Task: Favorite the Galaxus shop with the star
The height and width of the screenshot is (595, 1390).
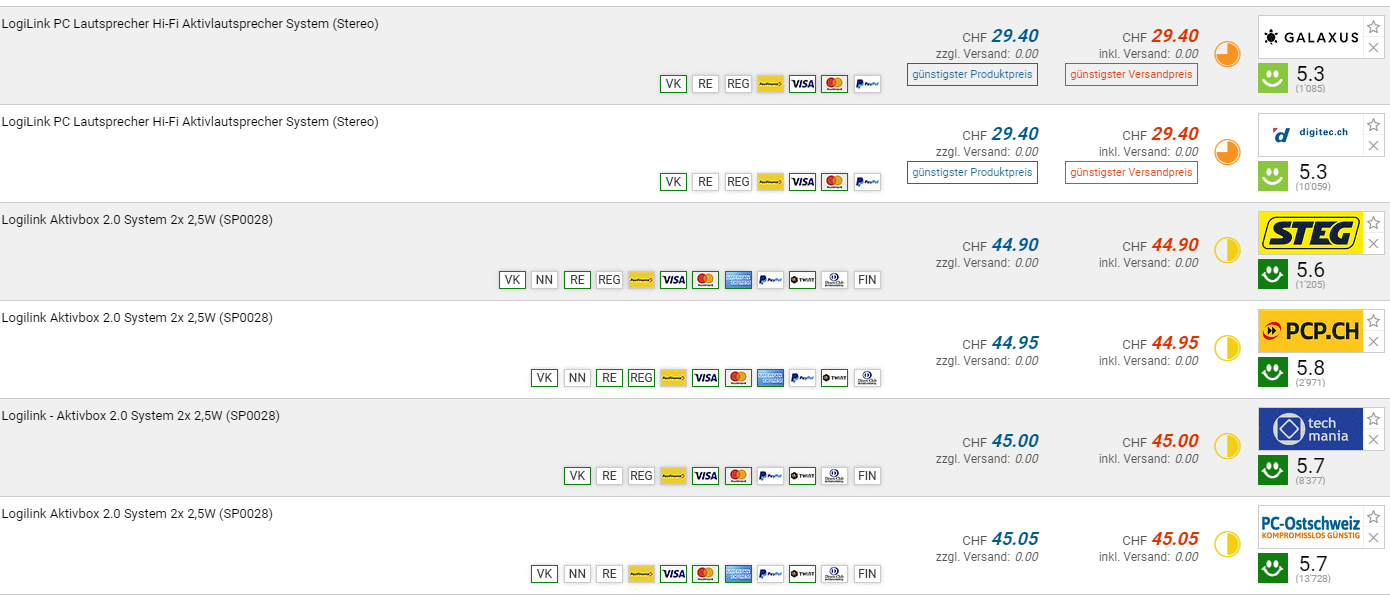Action: pos(1374,27)
